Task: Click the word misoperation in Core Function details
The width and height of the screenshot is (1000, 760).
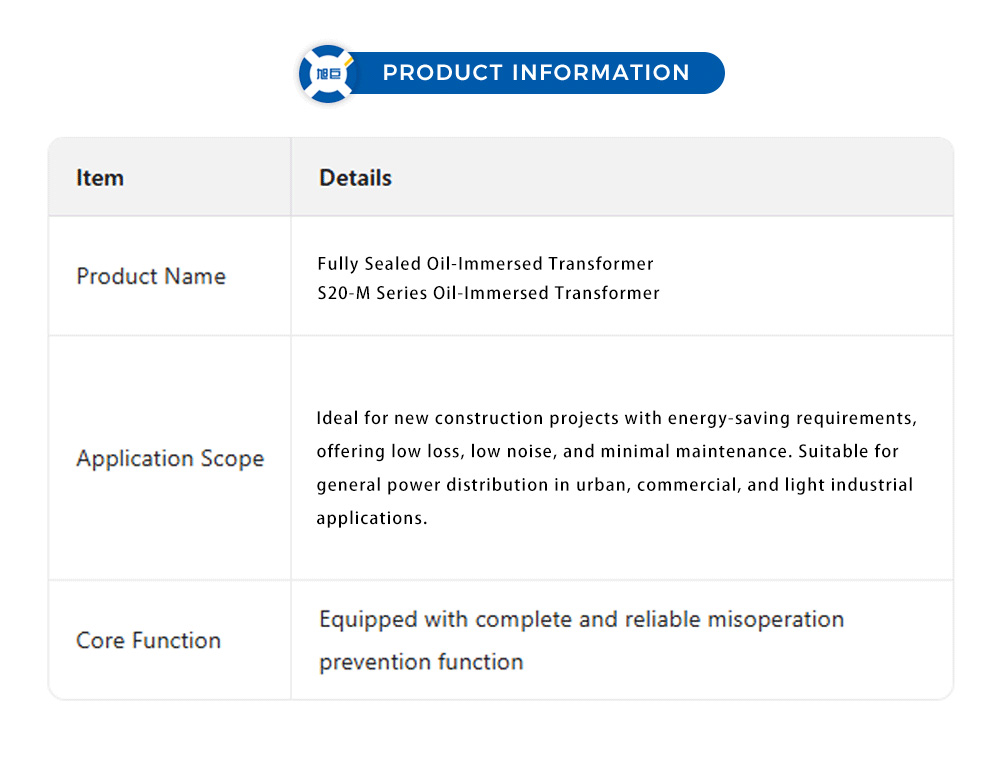Action: click(x=775, y=619)
